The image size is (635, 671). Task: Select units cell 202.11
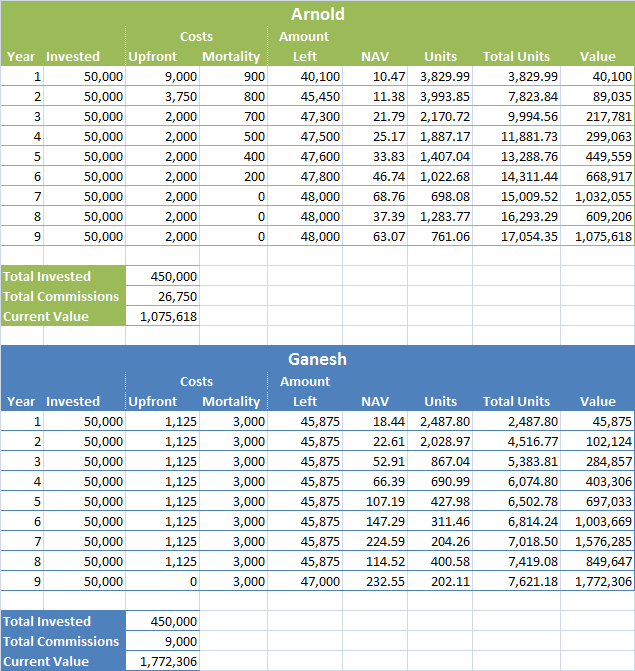[x=450, y=581]
